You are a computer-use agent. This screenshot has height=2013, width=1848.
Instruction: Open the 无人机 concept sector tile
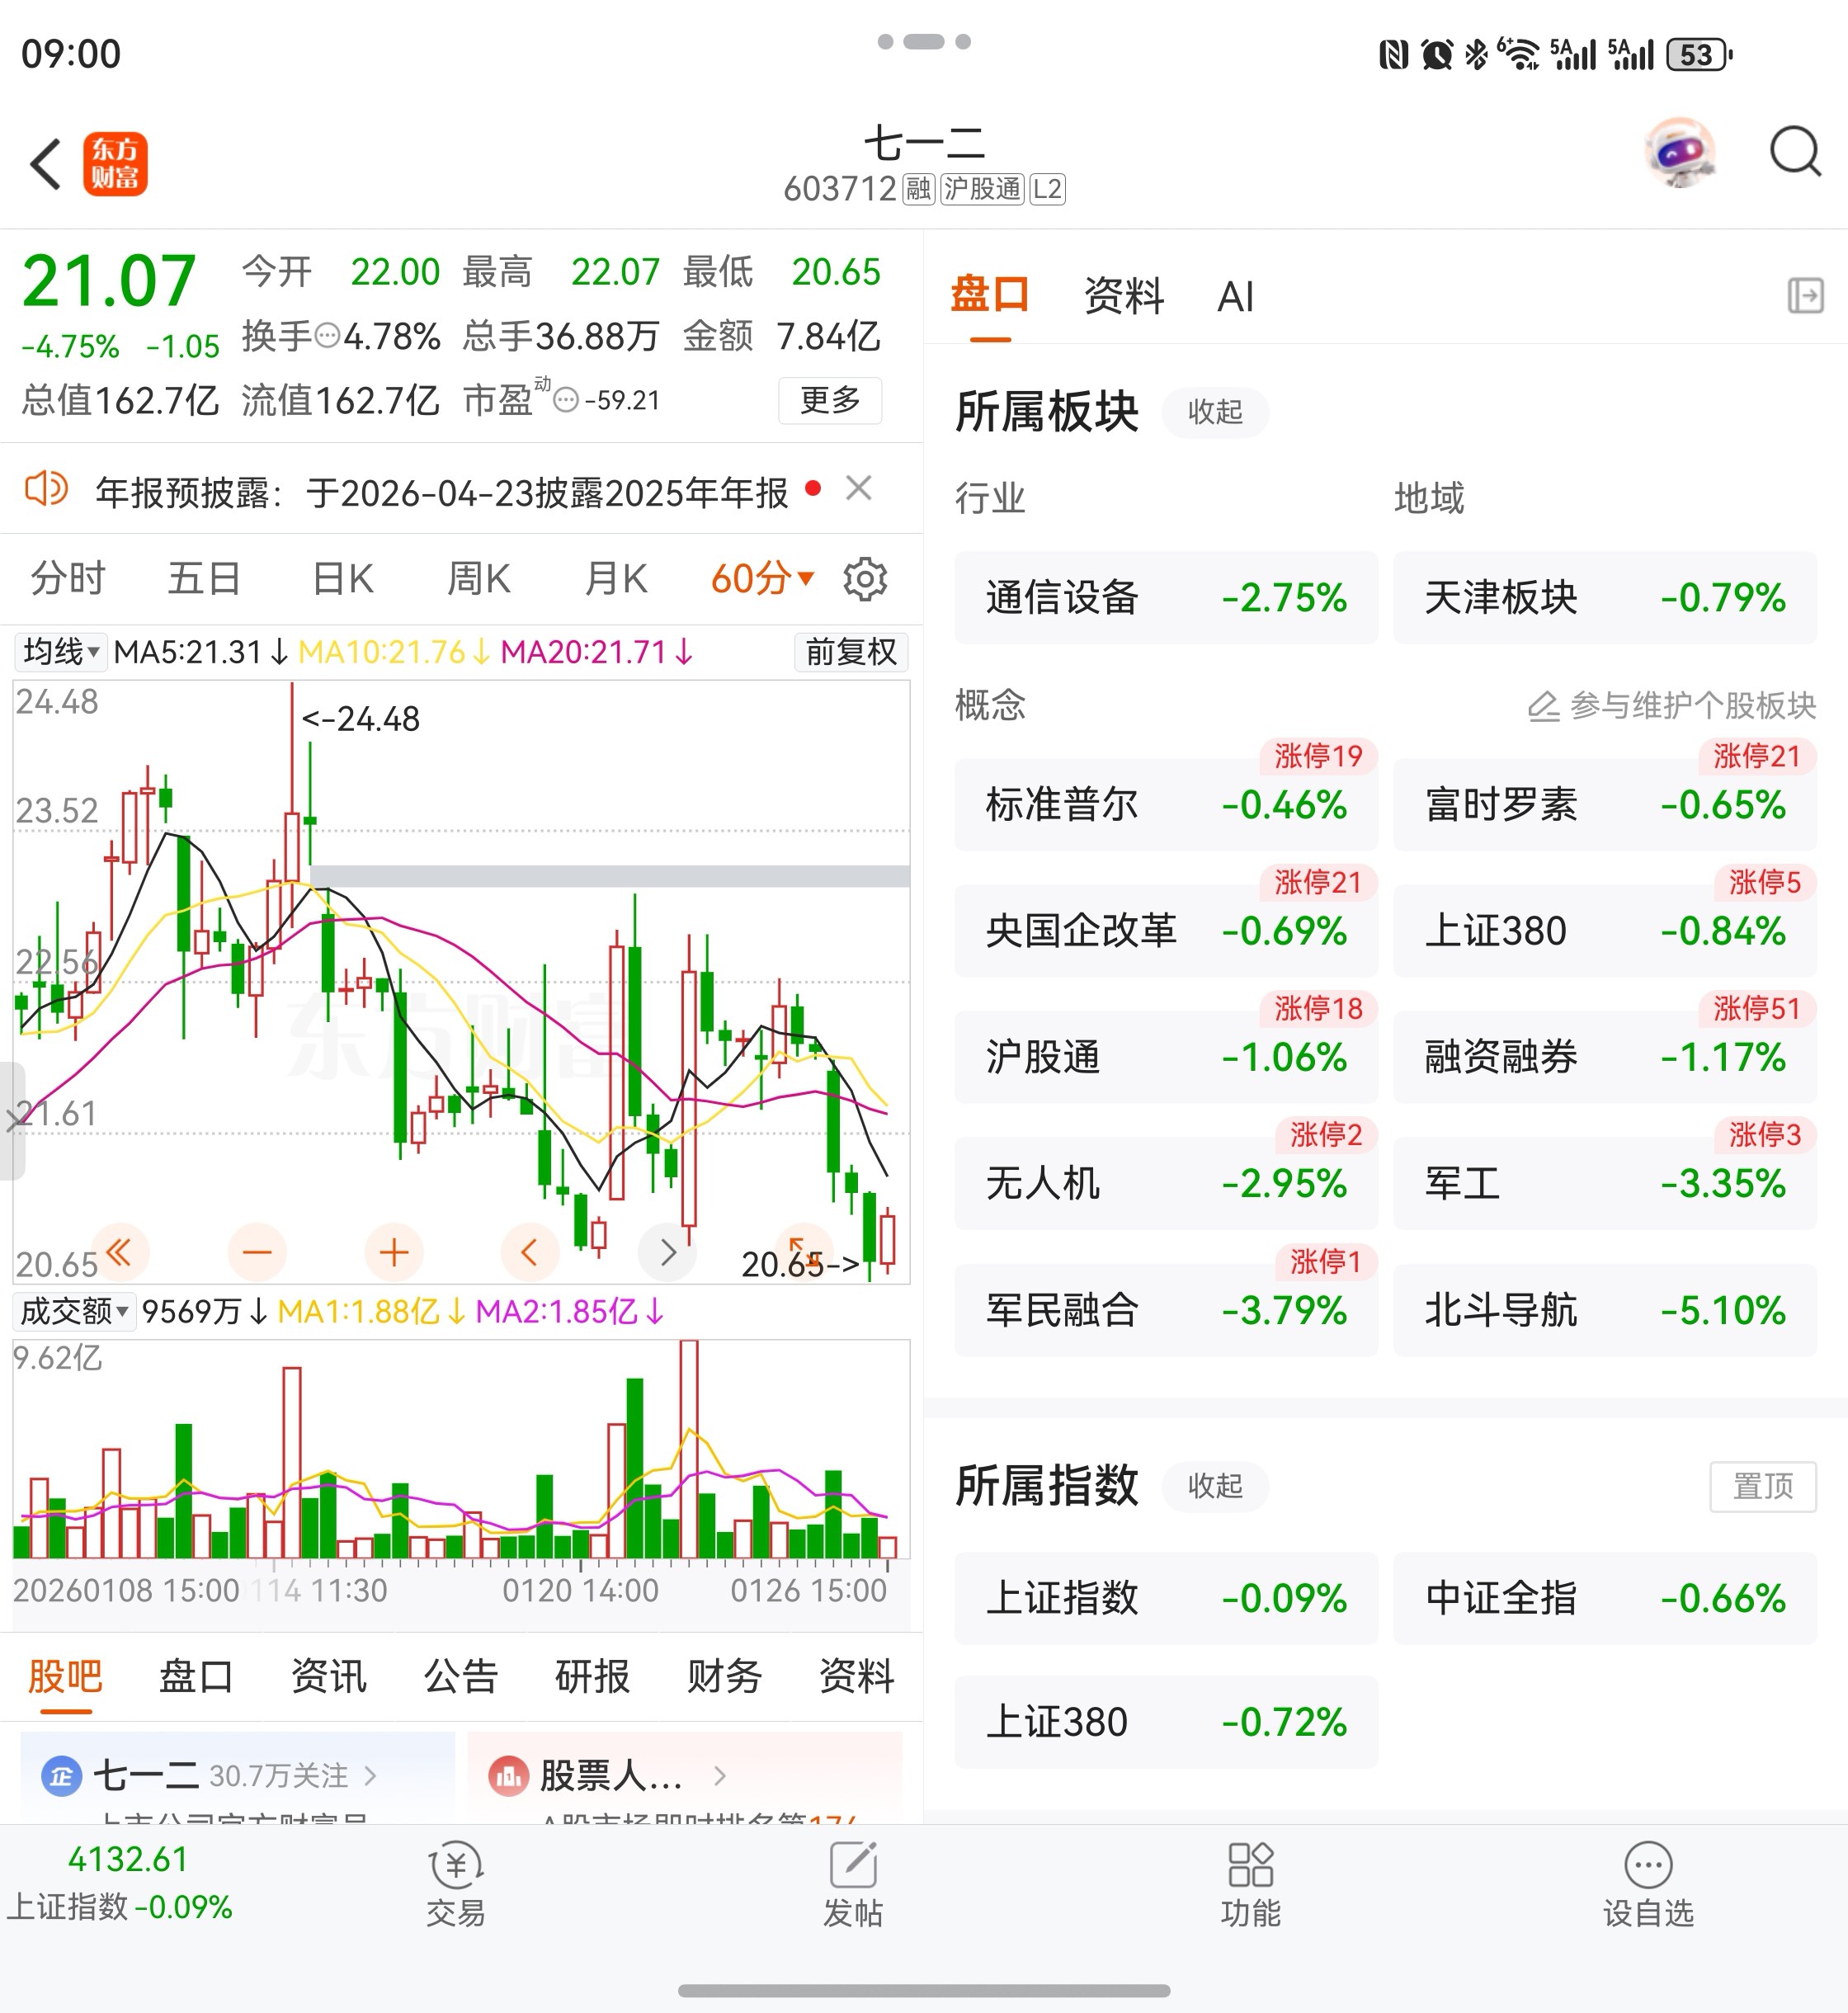[x=1165, y=1184]
